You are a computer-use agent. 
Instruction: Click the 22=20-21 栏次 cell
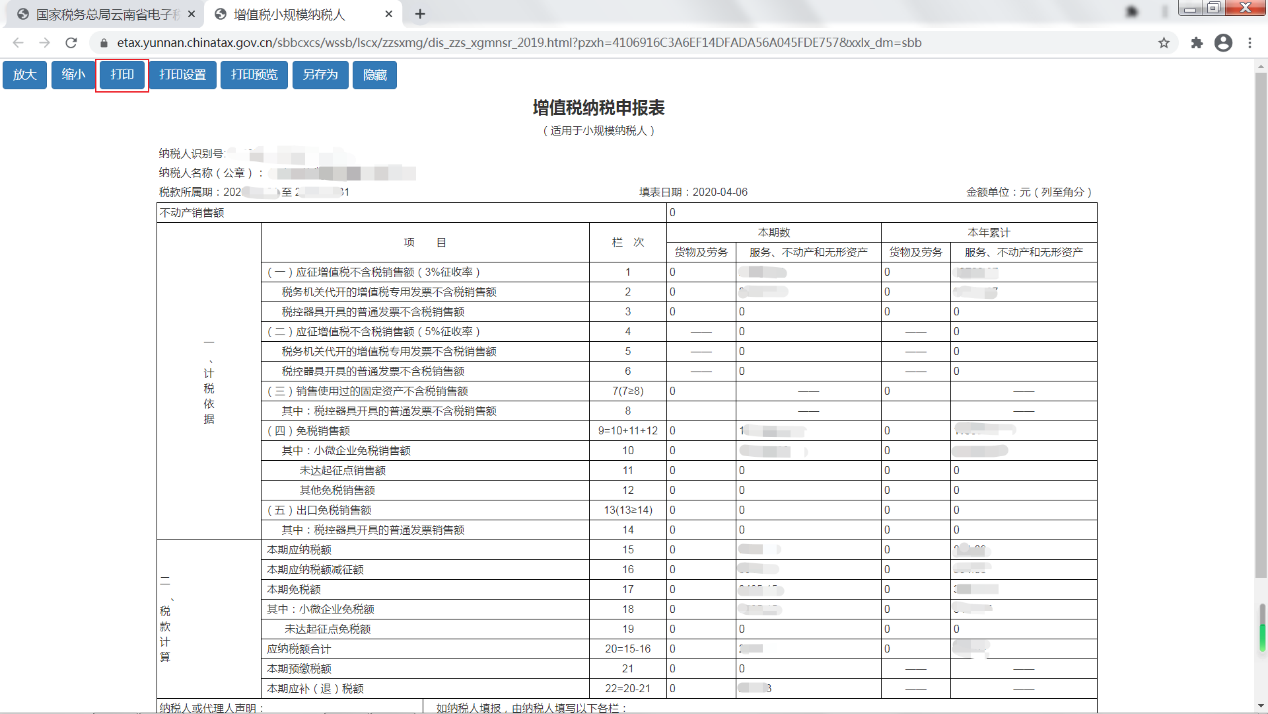(628, 689)
